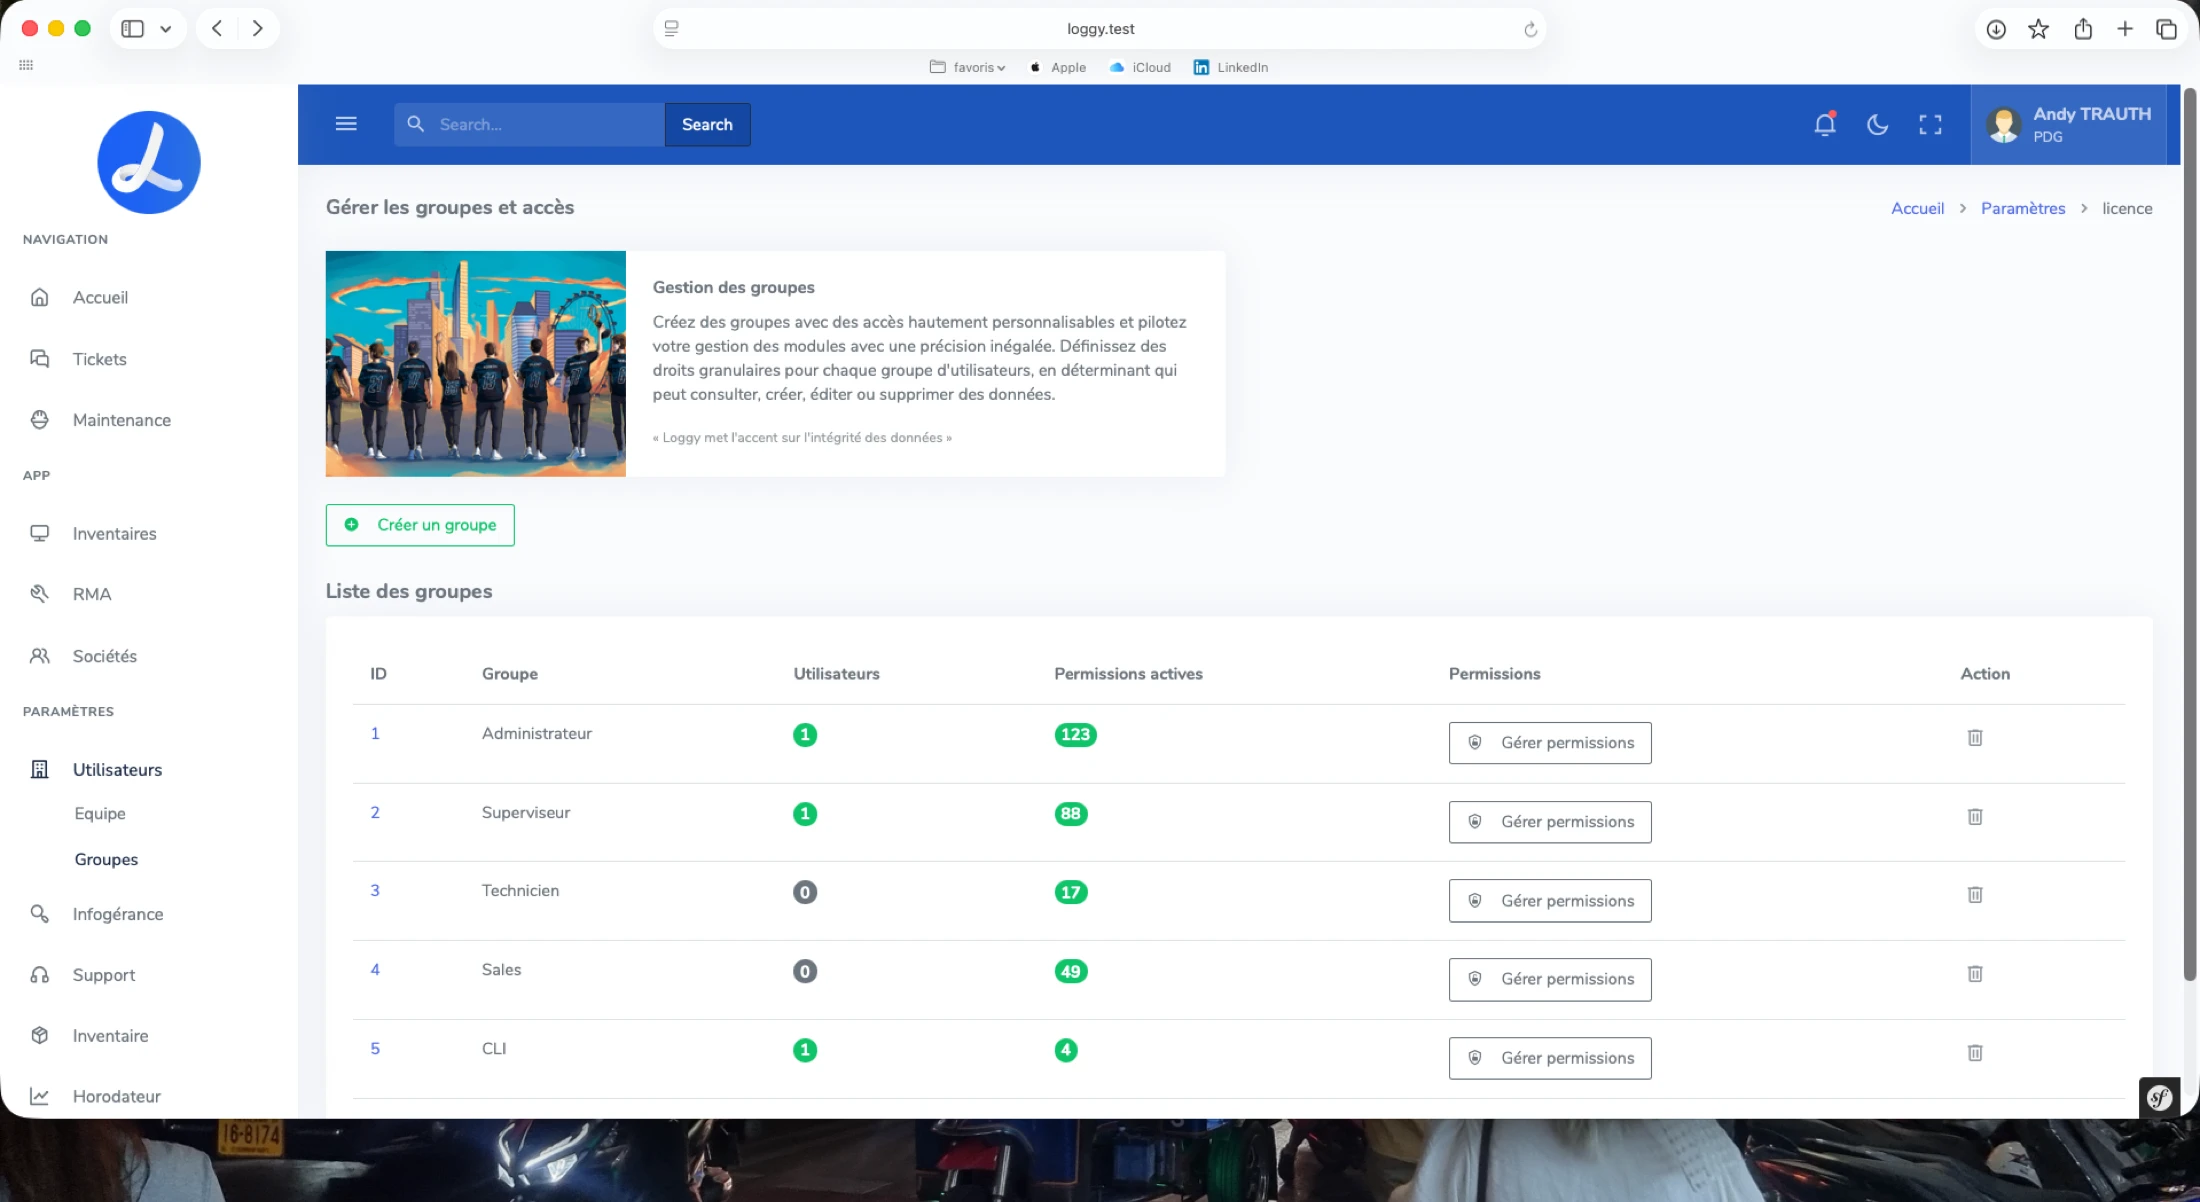2200x1202 pixels.
Task: Click the Horodateur chart icon in the sidebar
Action: click(x=39, y=1096)
